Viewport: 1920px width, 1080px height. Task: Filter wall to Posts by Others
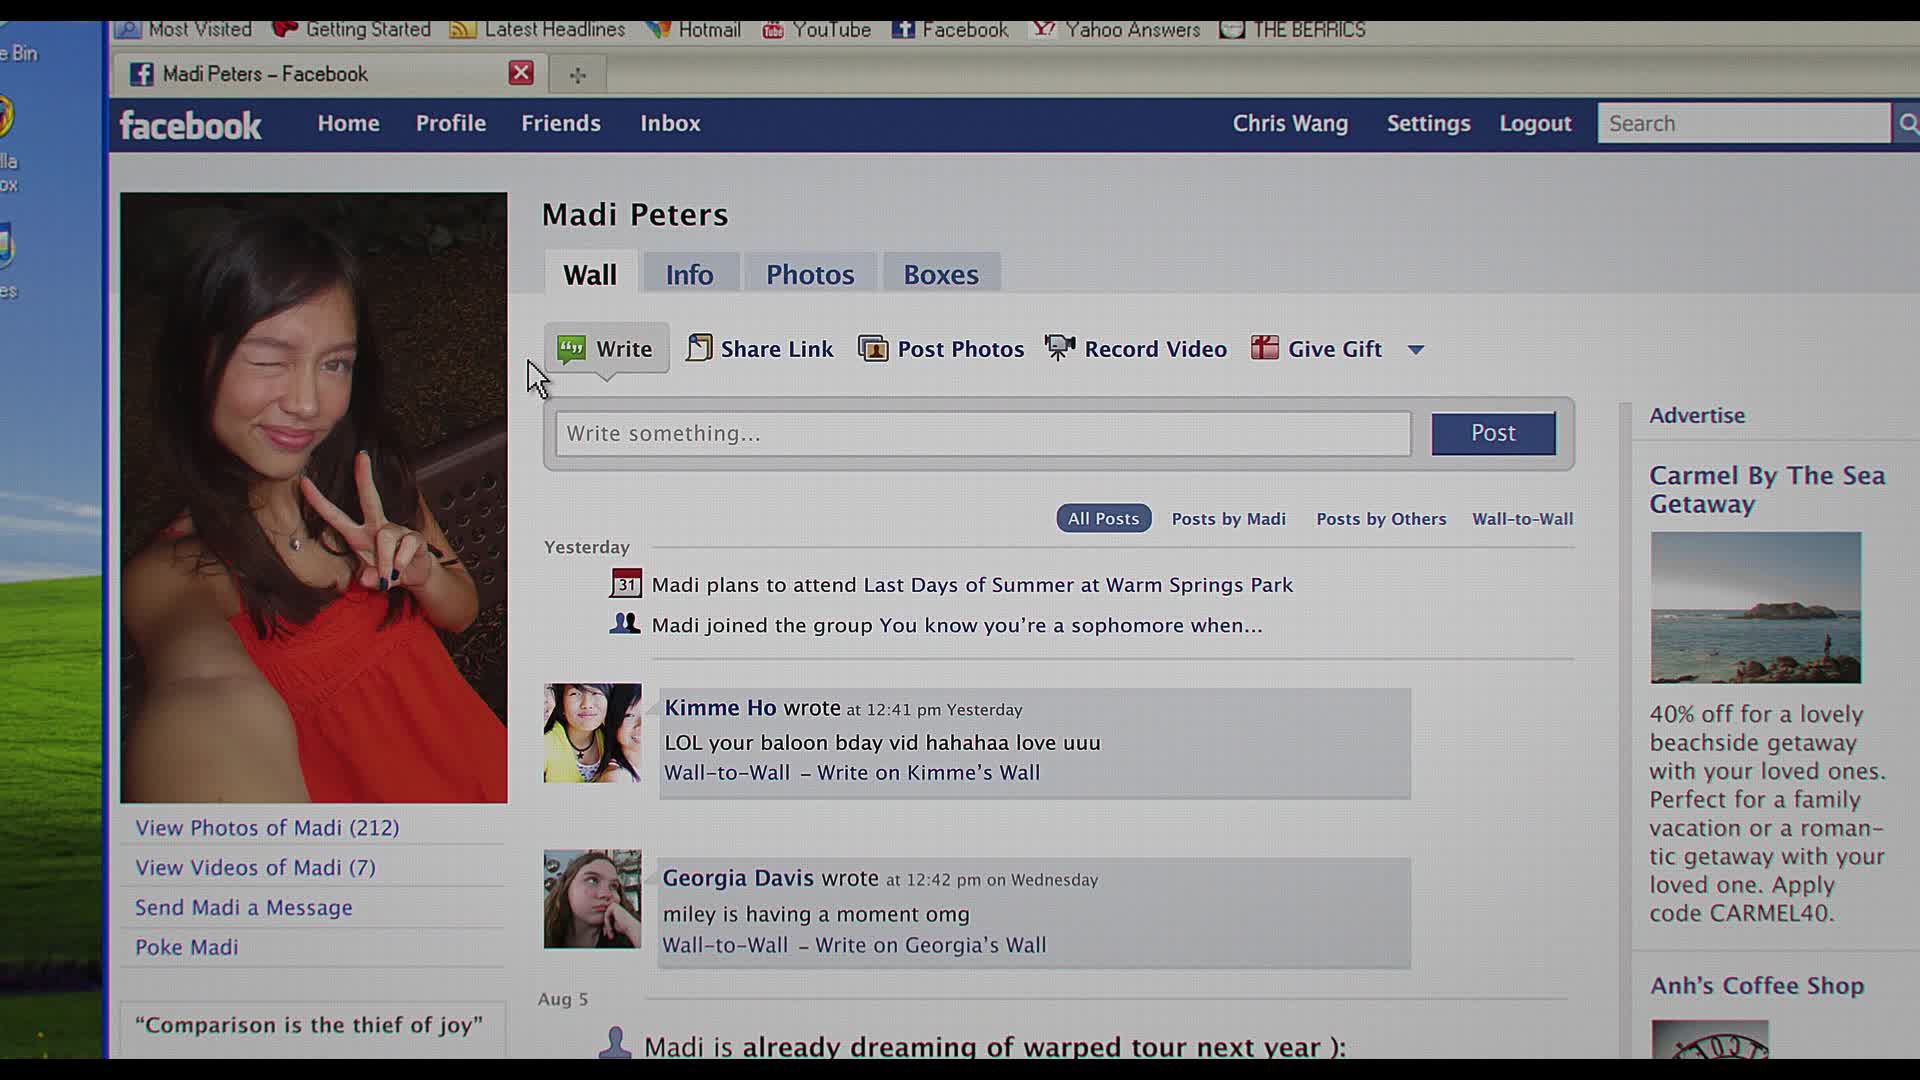1381,519
